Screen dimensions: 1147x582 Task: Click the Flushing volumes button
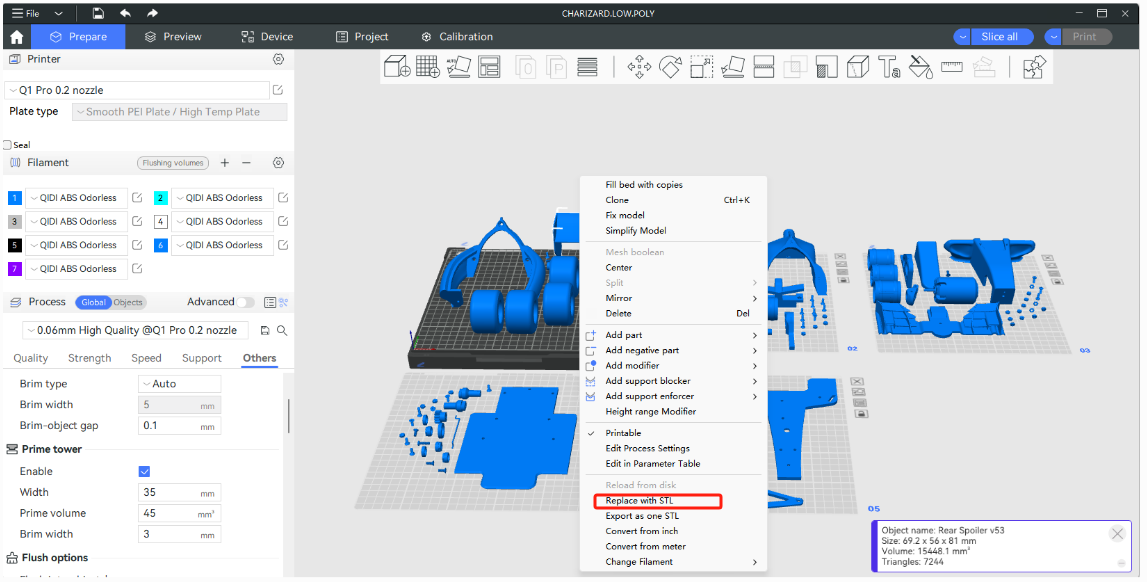click(x=172, y=163)
